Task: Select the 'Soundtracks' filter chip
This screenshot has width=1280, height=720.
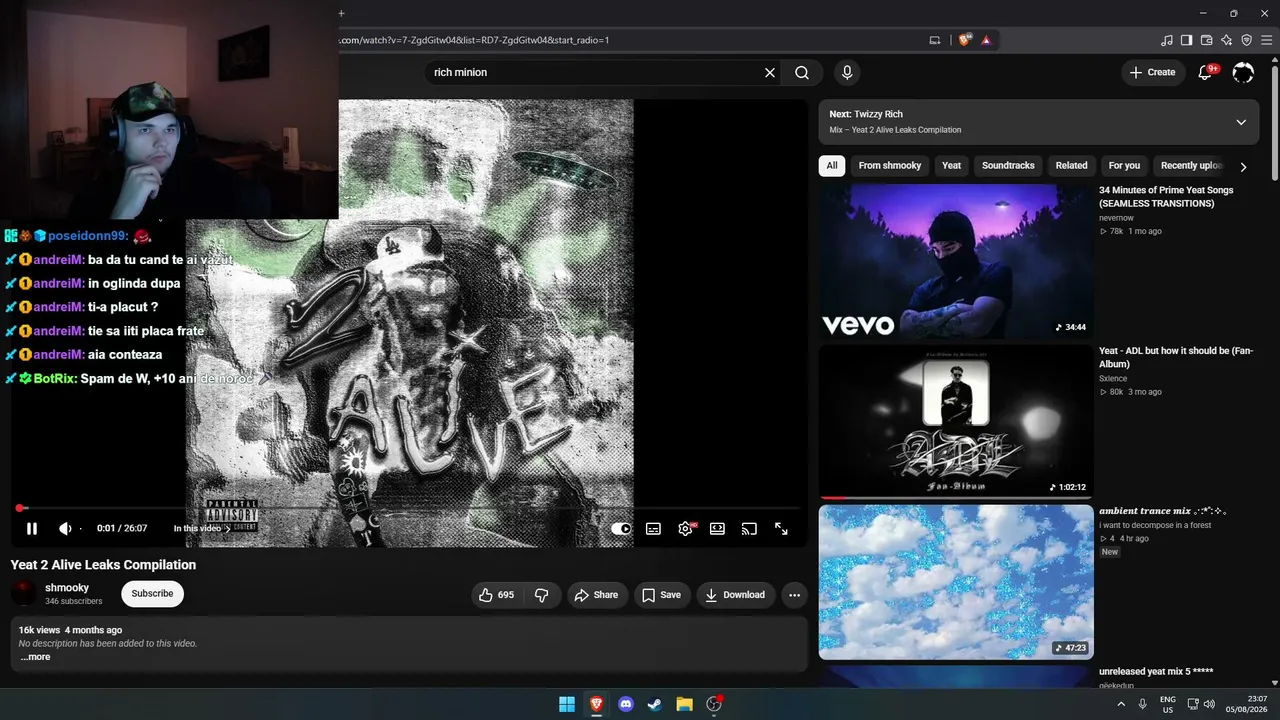Action: pyautogui.click(x=1008, y=166)
